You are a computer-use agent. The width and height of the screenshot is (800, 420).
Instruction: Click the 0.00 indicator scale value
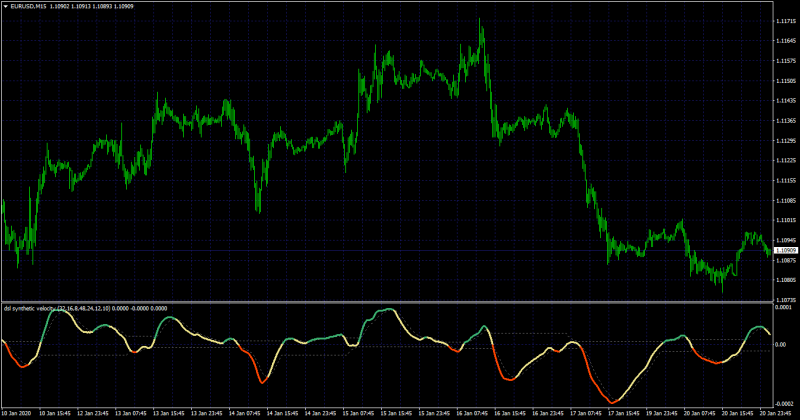781,344
